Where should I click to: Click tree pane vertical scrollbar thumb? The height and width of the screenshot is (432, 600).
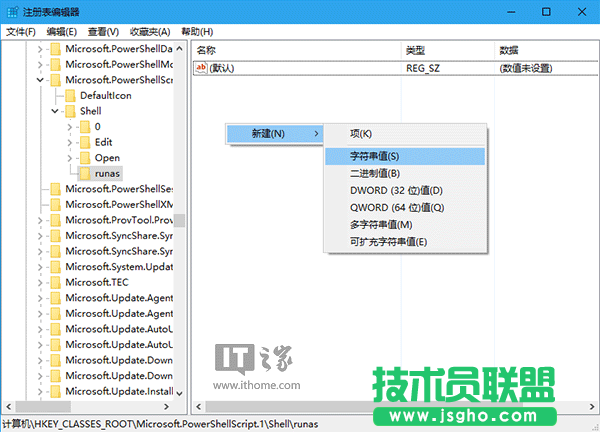tap(179, 220)
